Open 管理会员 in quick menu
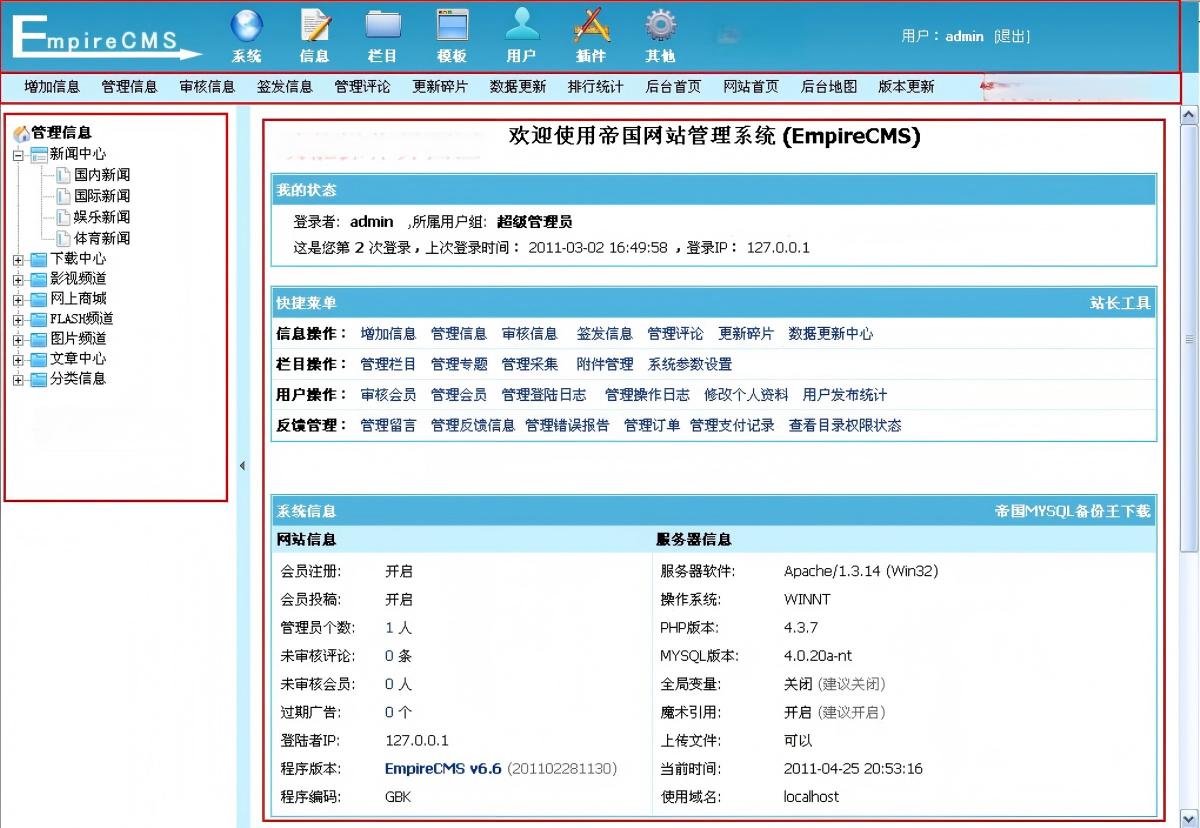Viewport: 1200px width, 828px height. tap(459, 395)
